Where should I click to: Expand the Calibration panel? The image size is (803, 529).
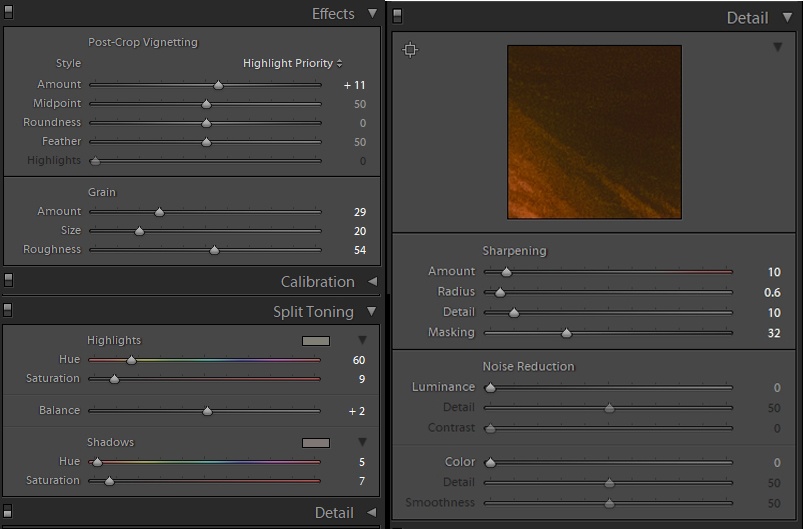pos(372,282)
